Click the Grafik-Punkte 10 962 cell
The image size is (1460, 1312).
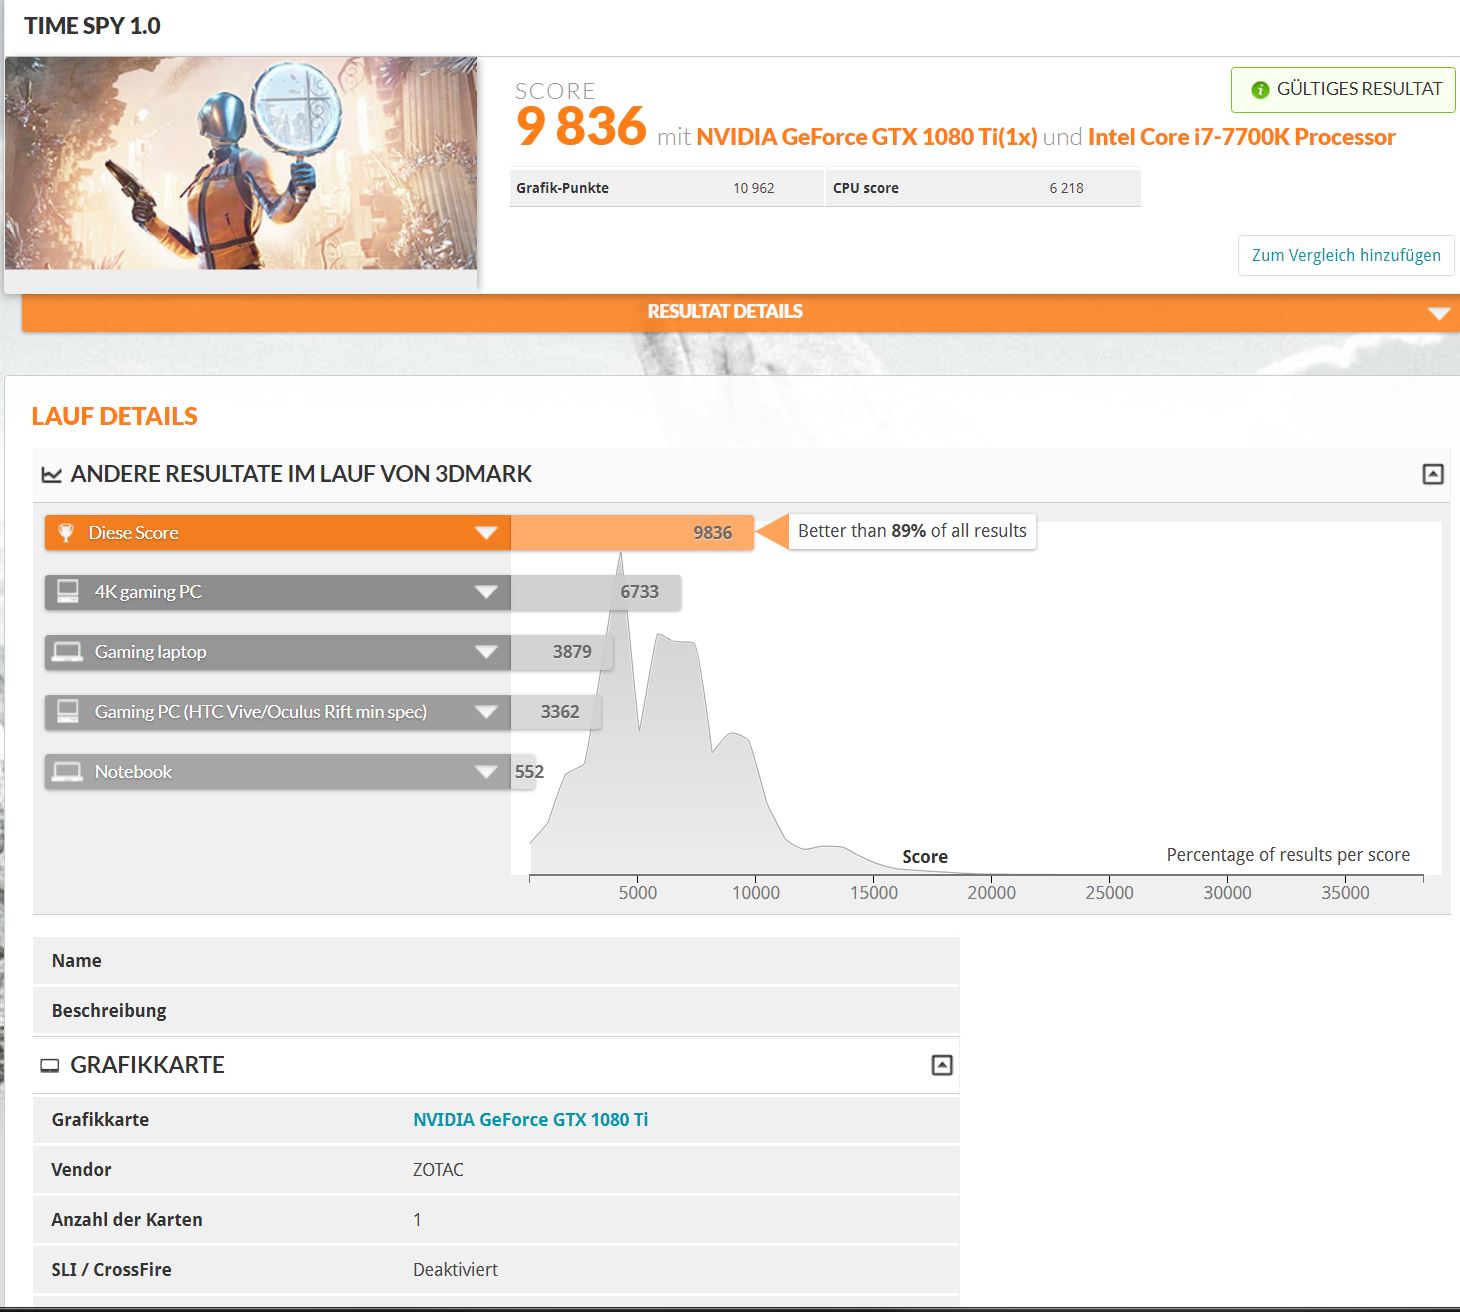tap(667, 188)
